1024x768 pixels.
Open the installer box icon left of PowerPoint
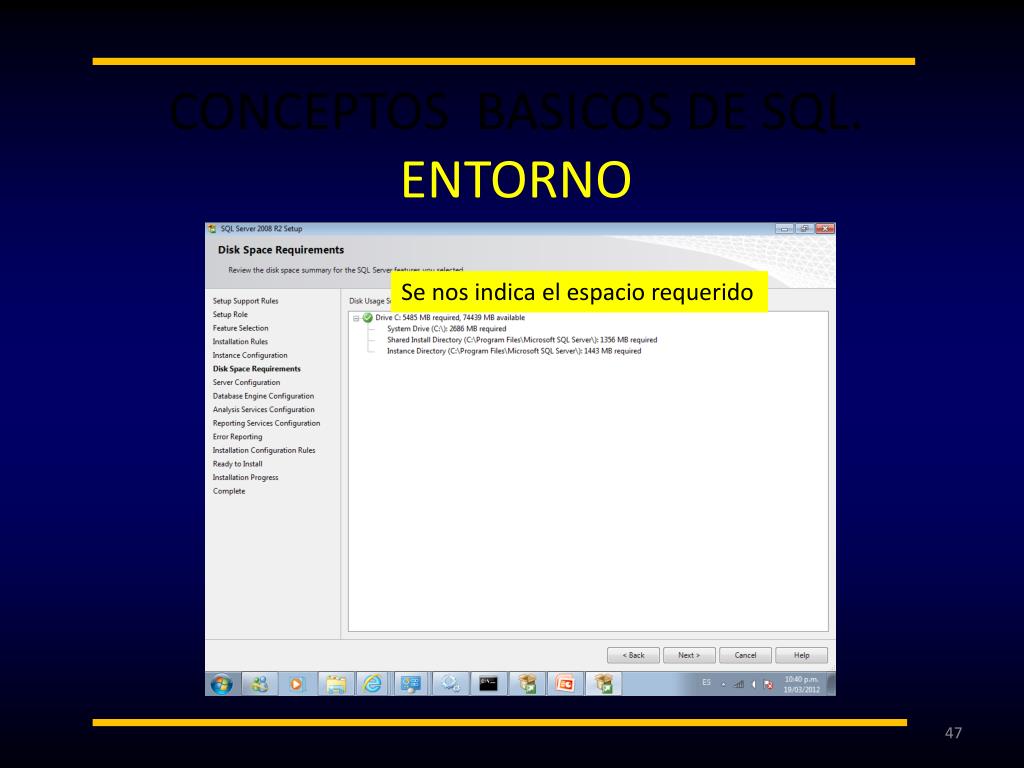(x=526, y=684)
